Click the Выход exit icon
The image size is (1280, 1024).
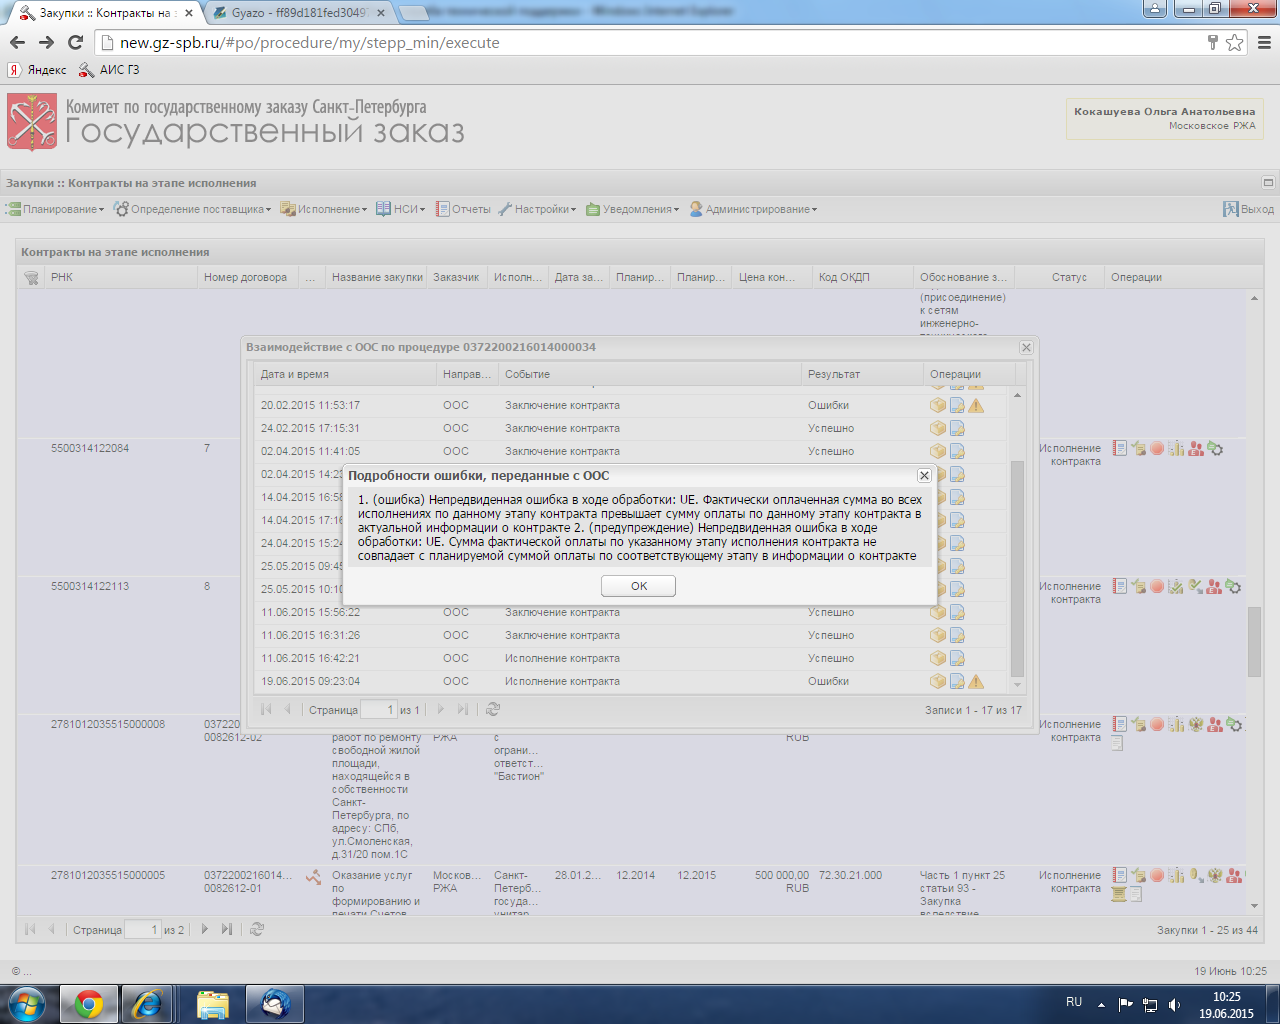click(1231, 209)
